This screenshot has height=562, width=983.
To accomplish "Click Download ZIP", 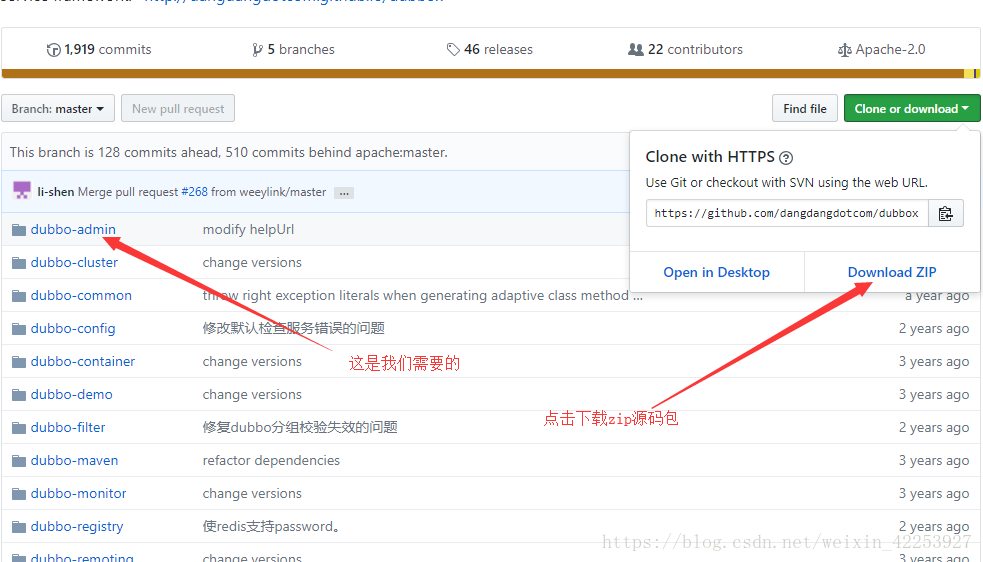I will [x=892, y=272].
